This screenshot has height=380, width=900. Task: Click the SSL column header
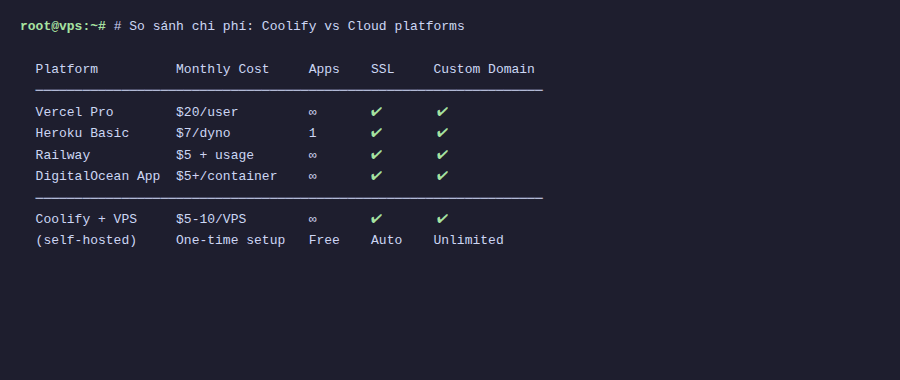pyautogui.click(x=382, y=69)
